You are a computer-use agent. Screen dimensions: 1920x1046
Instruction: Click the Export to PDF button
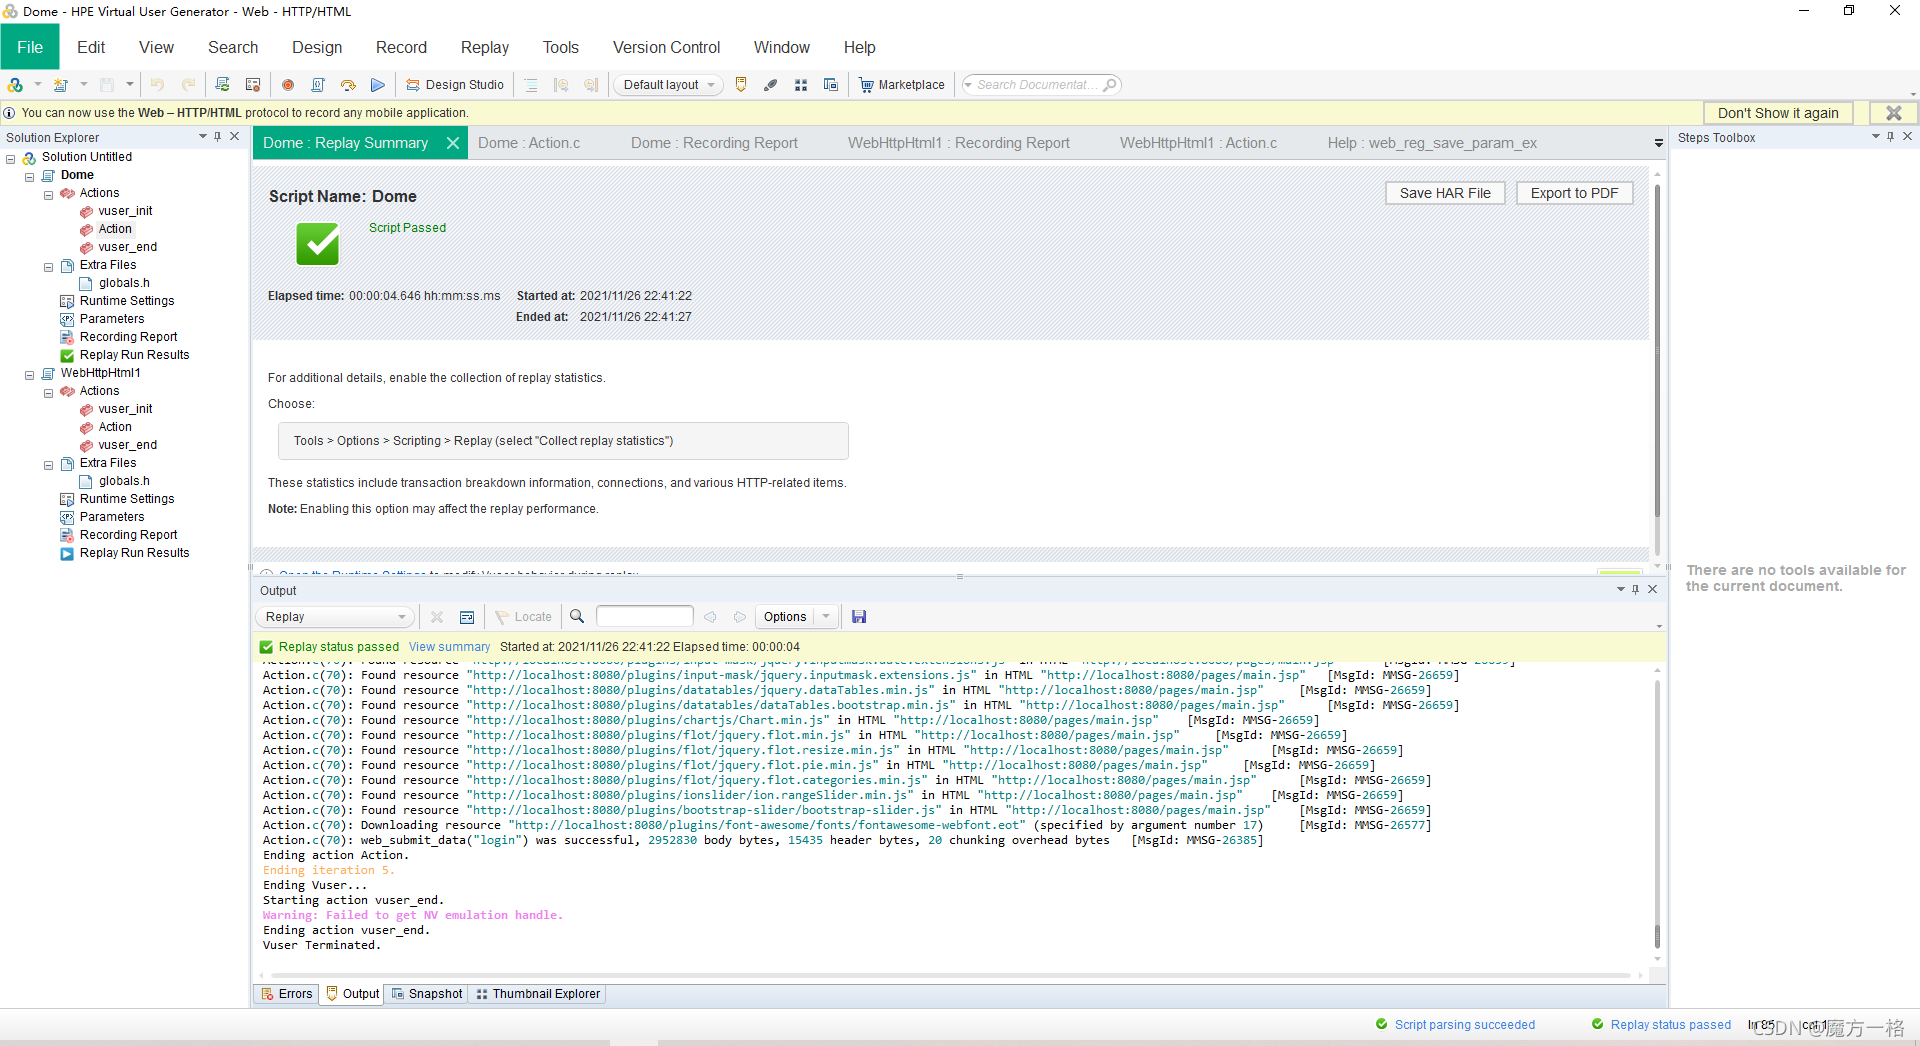[1574, 193]
